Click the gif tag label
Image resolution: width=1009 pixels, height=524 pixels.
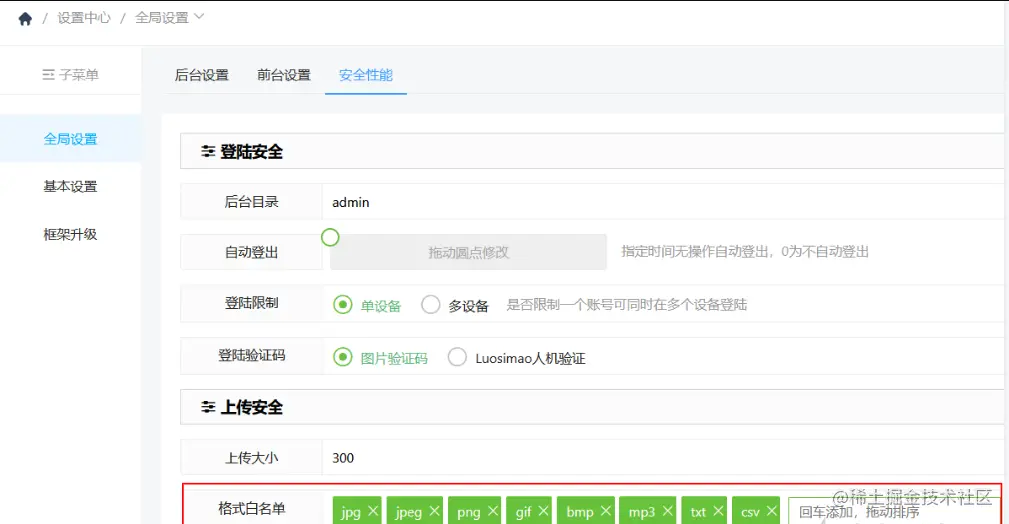[x=523, y=512]
